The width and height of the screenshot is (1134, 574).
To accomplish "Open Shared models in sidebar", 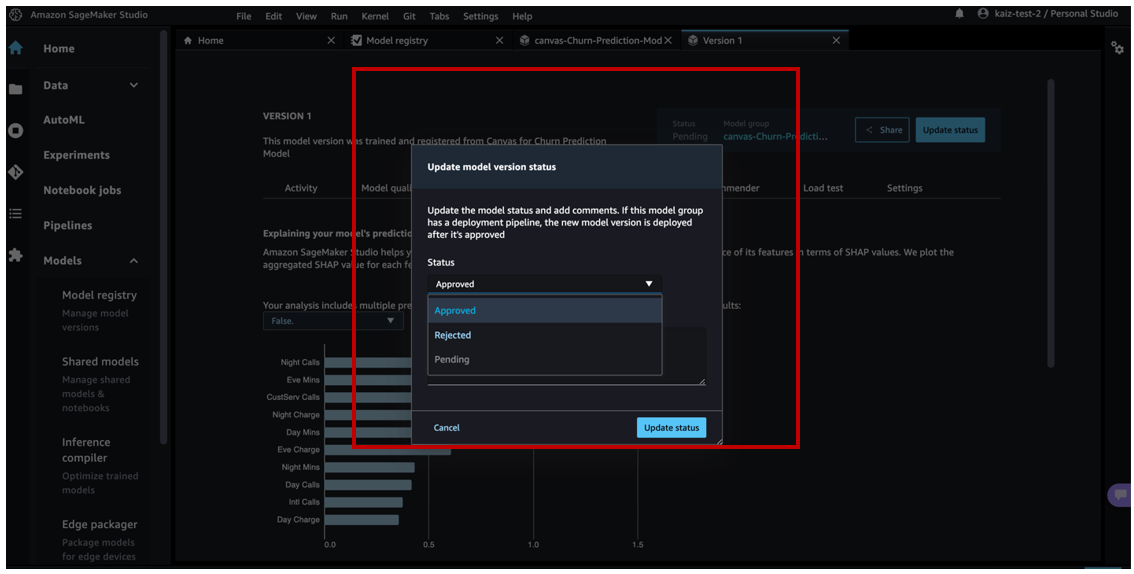I will pyautogui.click(x=100, y=361).
